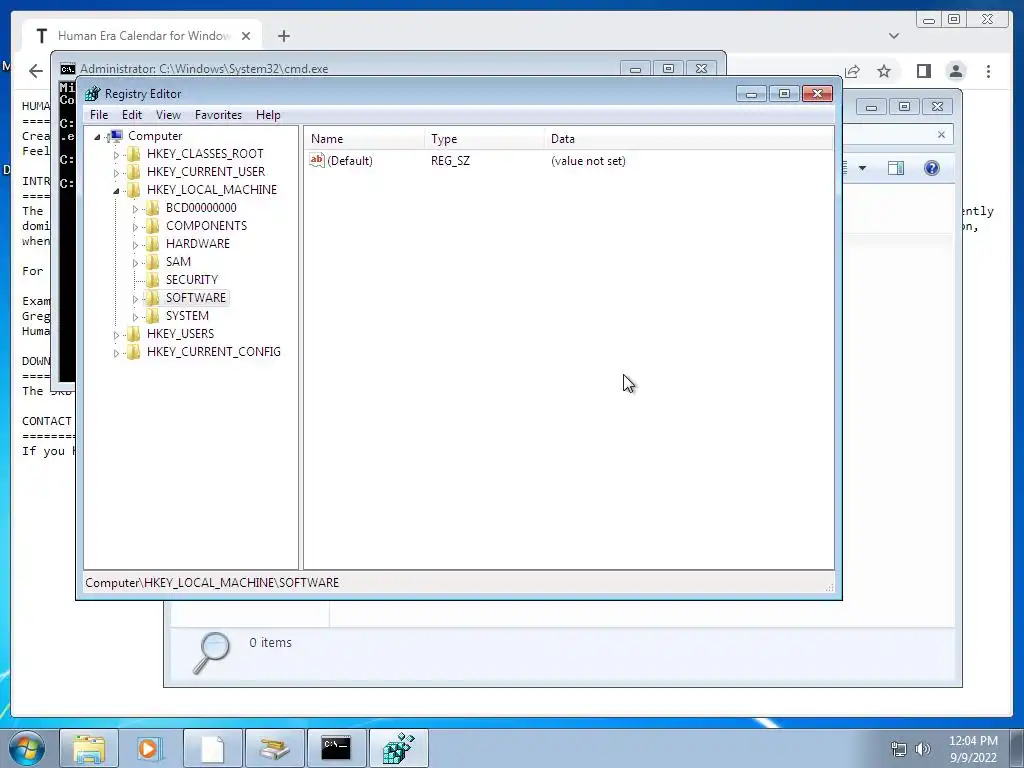Expand the HKEY_CURRENT_USER key
This screenshot has height=768, width=1024.
[116, 172]
